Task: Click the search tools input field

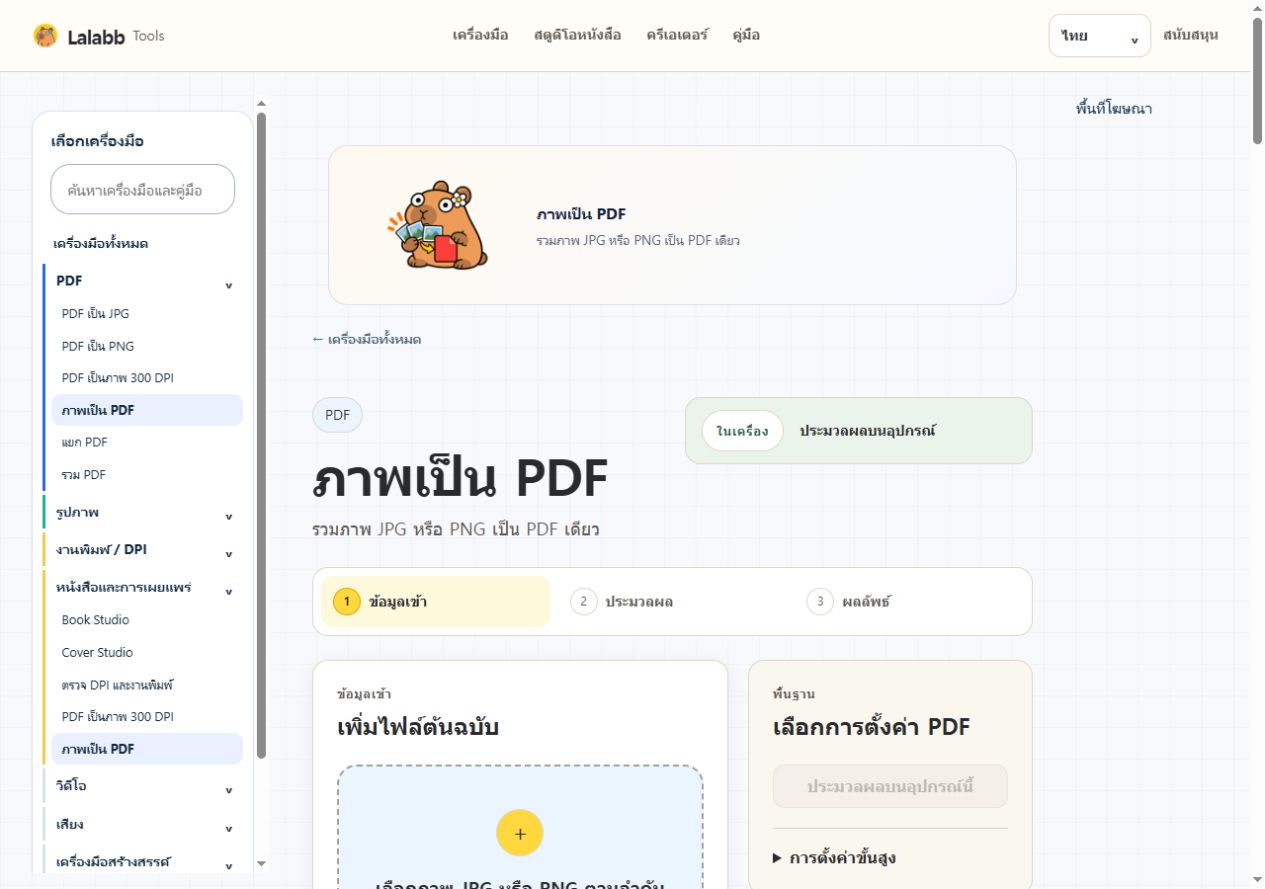Action: (x=143, y=190)
